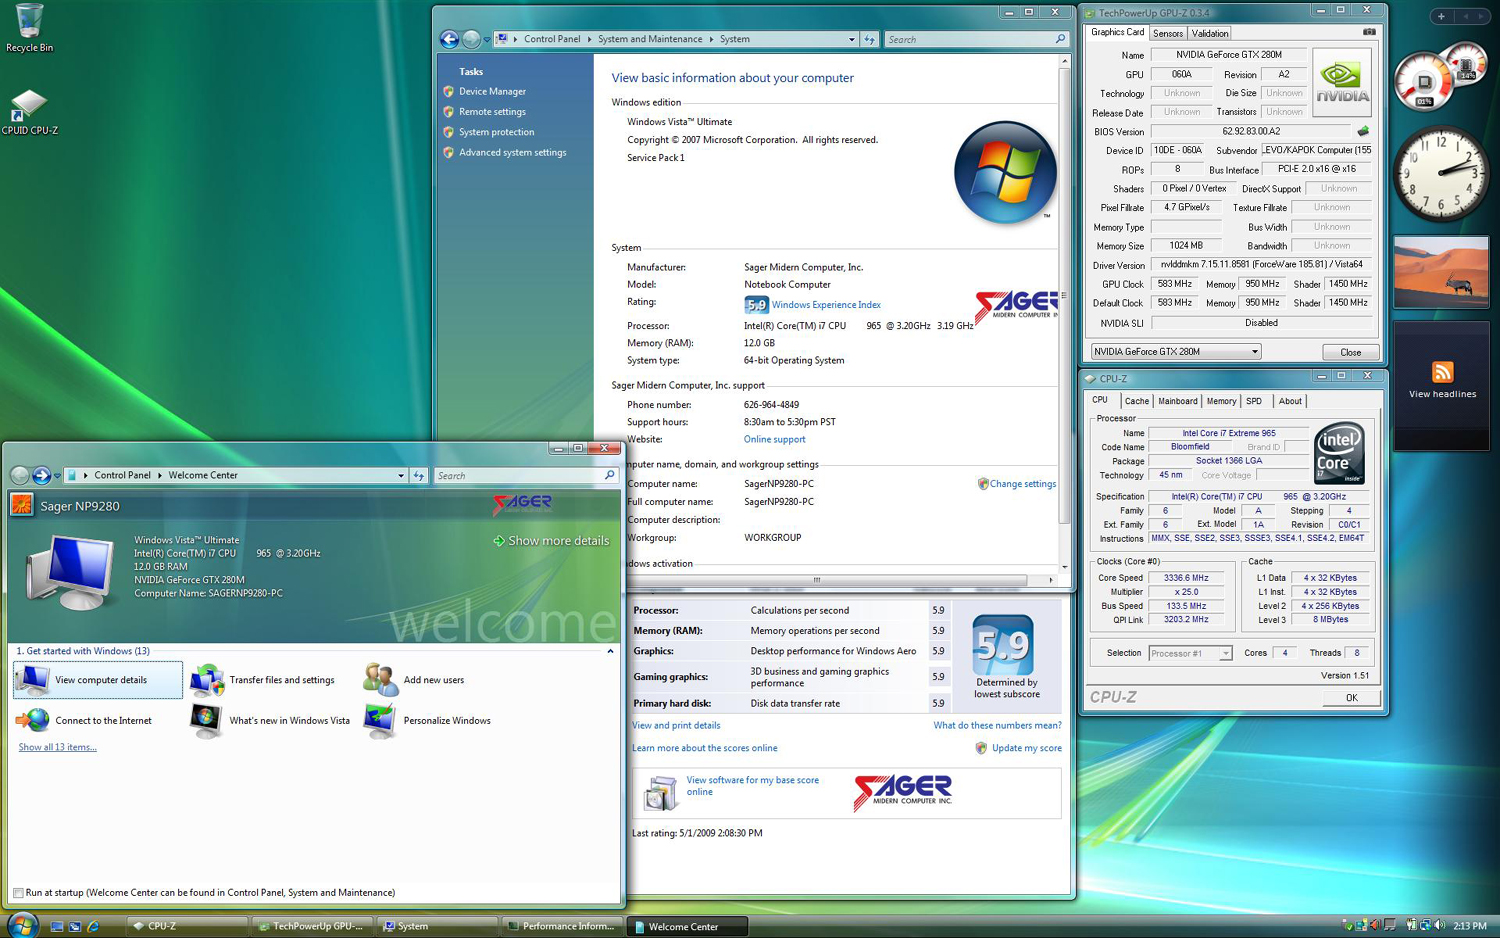Collapse Get started with Windows section
Image resolution: width=1500 pixels, height=938 pixels.
pyautogui.click(x=610, y=651)
